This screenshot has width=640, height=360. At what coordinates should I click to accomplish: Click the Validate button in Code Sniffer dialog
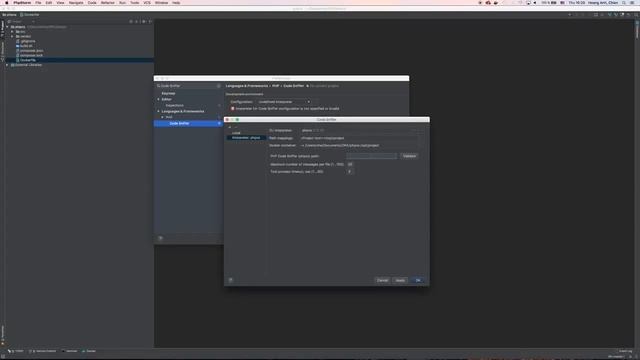coord(409,156)
